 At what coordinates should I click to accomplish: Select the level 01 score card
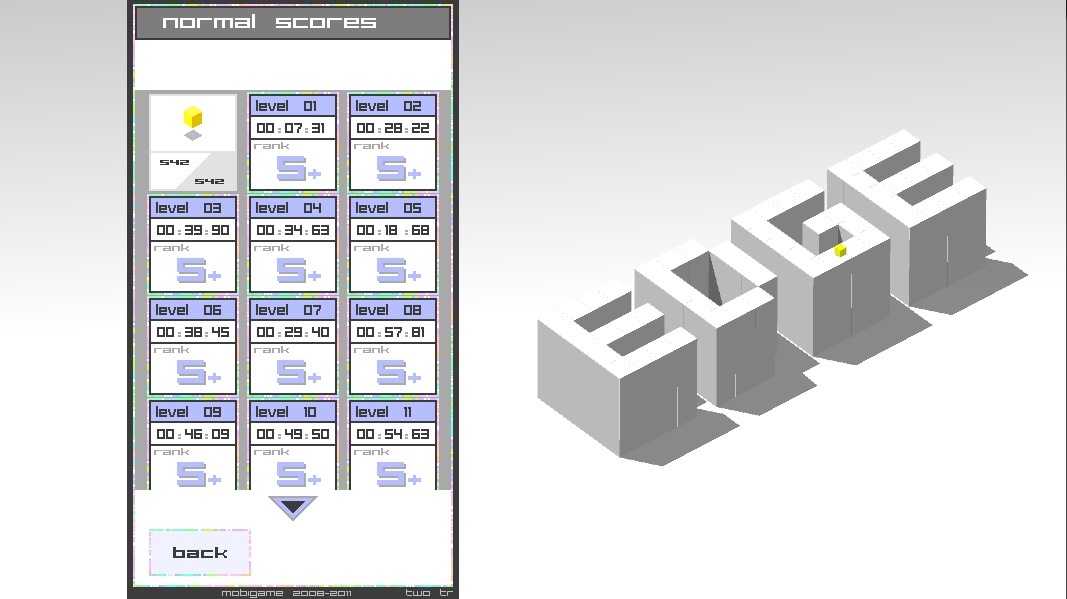[x=293, y=141]
